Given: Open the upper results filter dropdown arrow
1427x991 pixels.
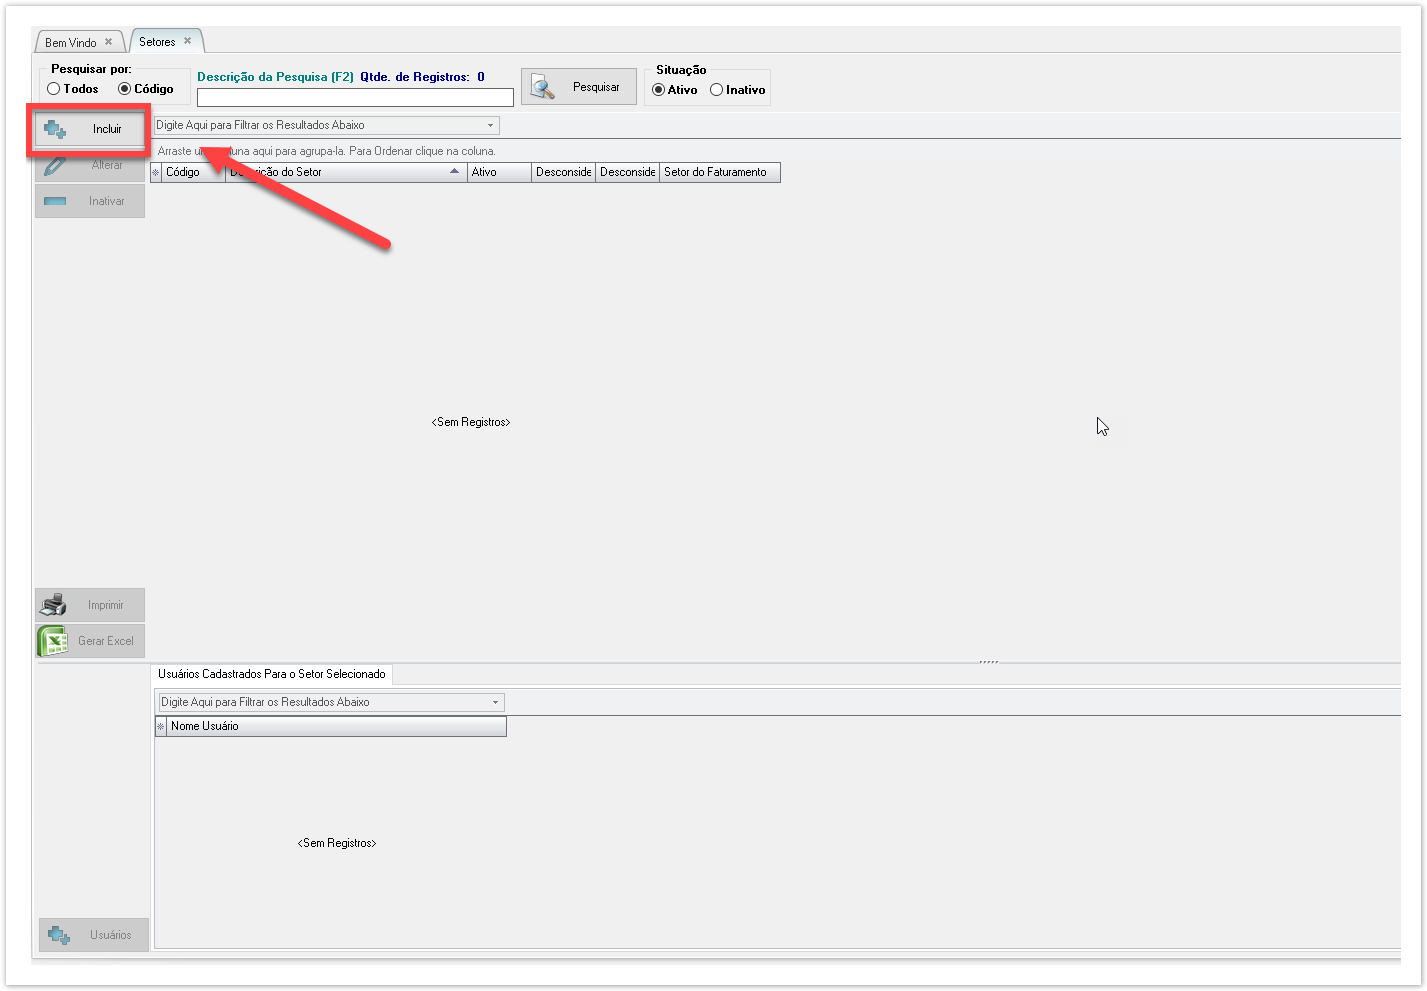Looking at the screenshot, I should [x=490, y=126].
